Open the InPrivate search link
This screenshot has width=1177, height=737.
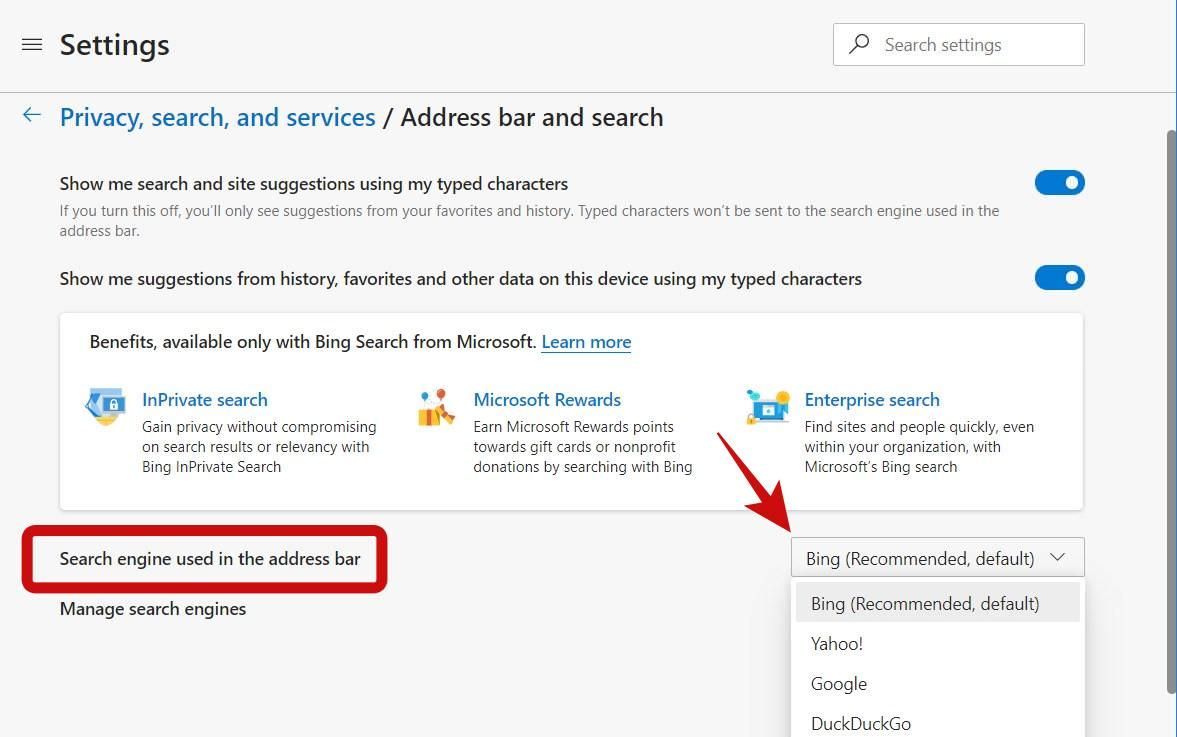click(x=205, y=400)
